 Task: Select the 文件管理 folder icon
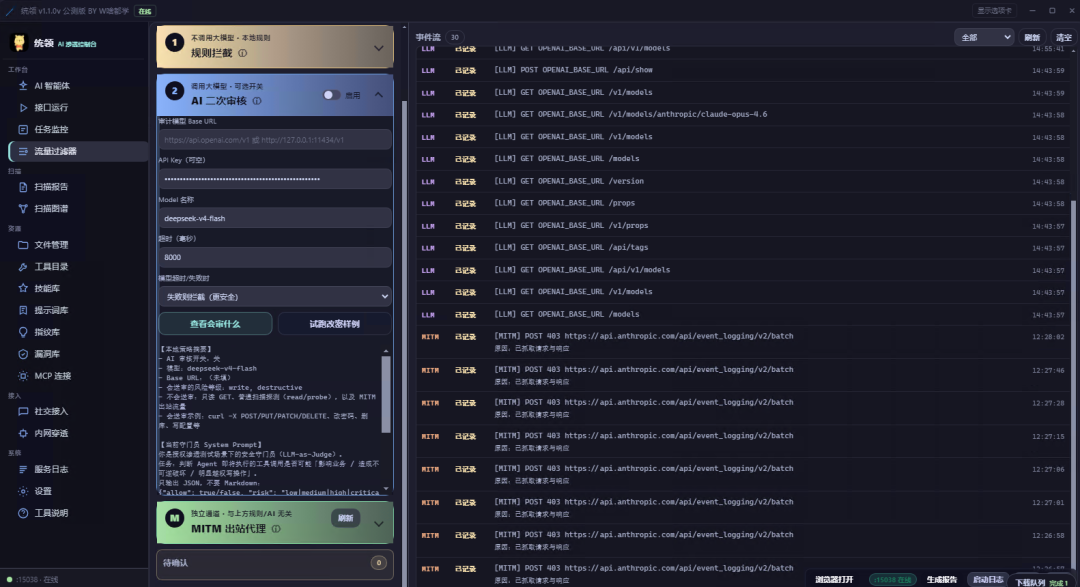23,245
